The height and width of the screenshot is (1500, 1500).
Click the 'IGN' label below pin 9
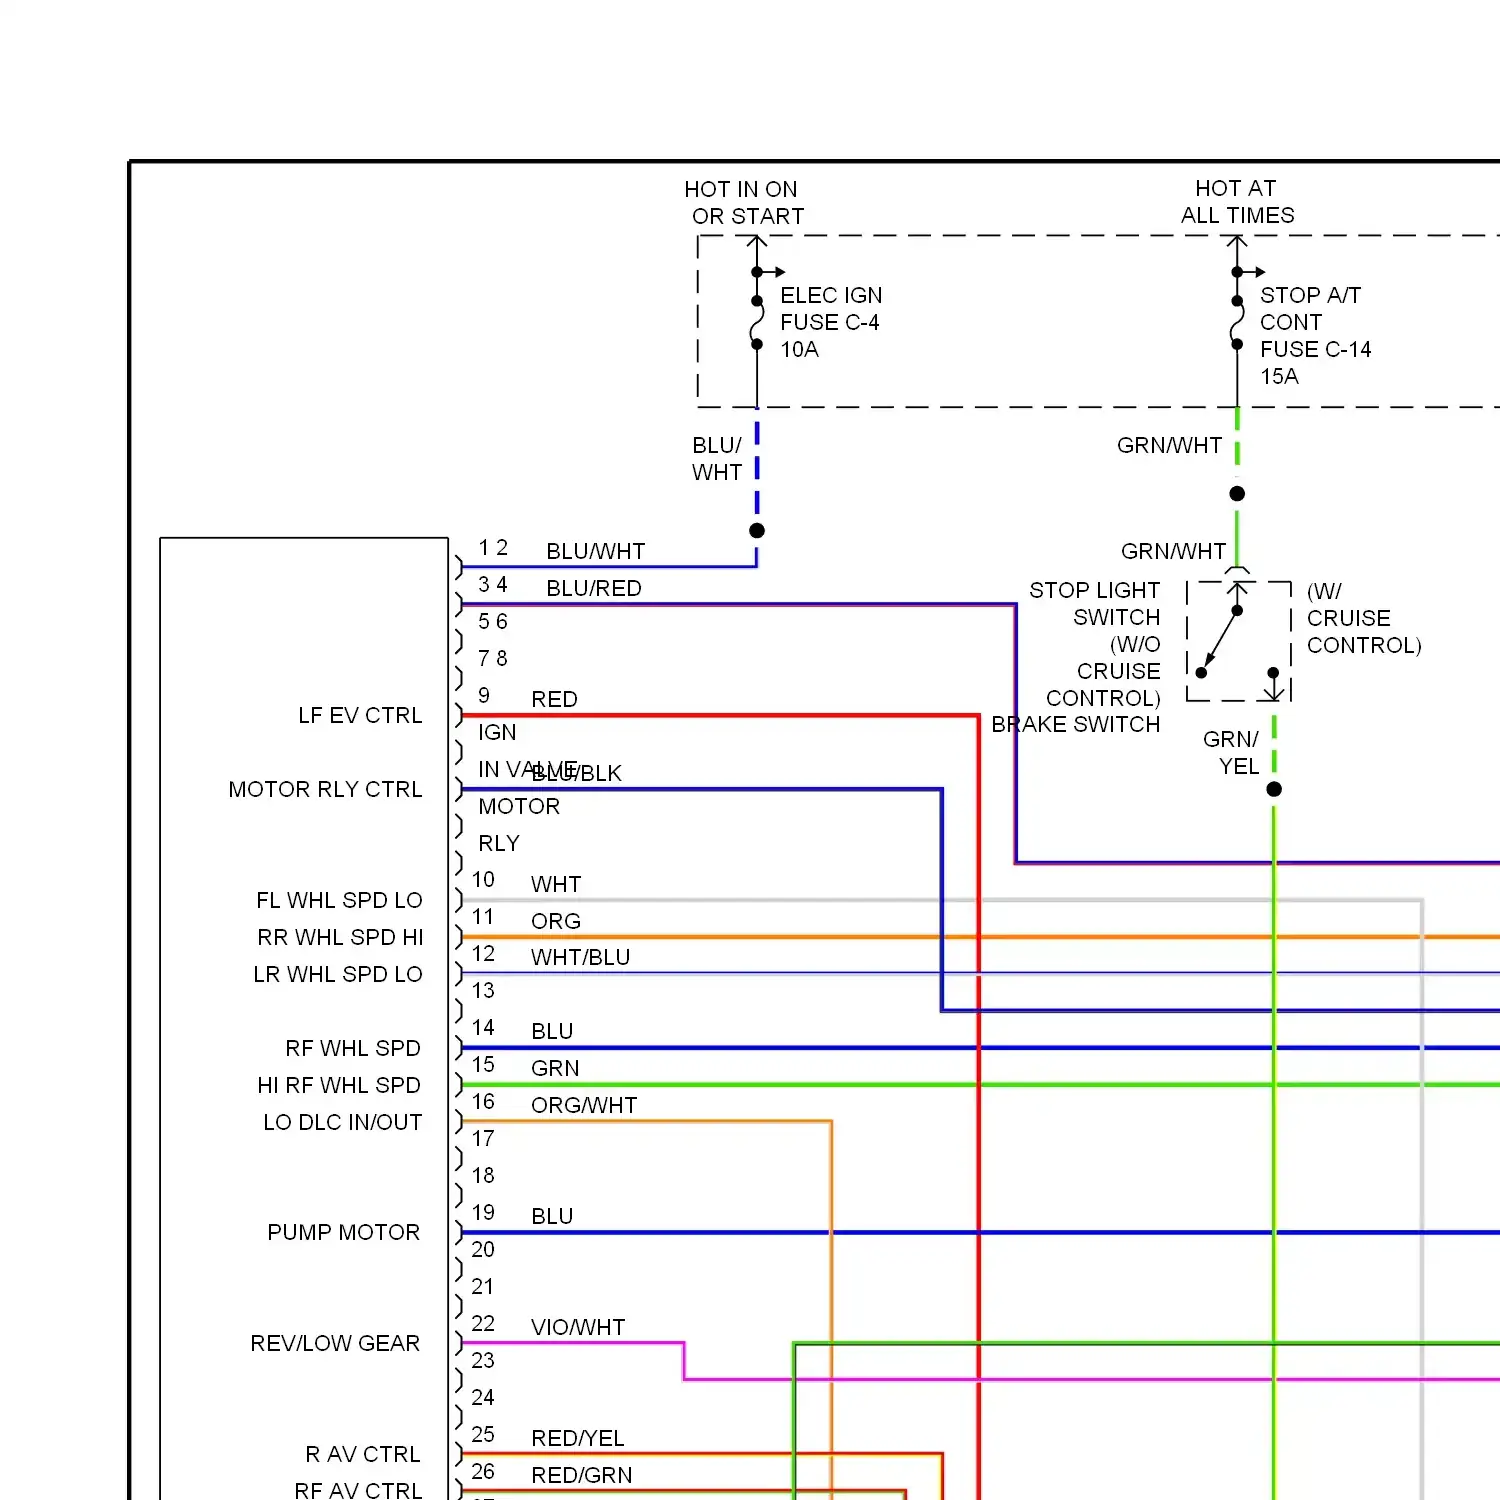coord(497,733)
